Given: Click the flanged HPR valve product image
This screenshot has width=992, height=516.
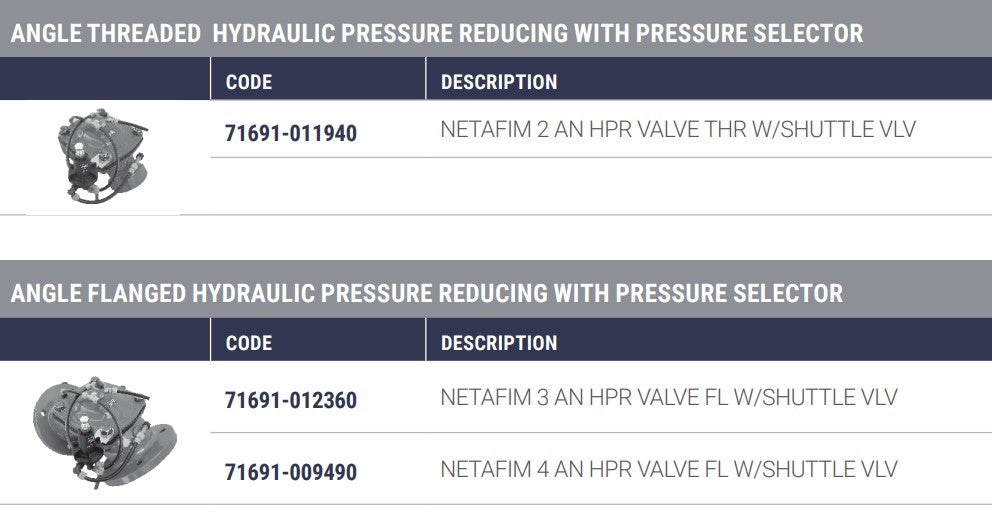Looking at the screenshot, I should pyautogui.click(x=102, y=431).
